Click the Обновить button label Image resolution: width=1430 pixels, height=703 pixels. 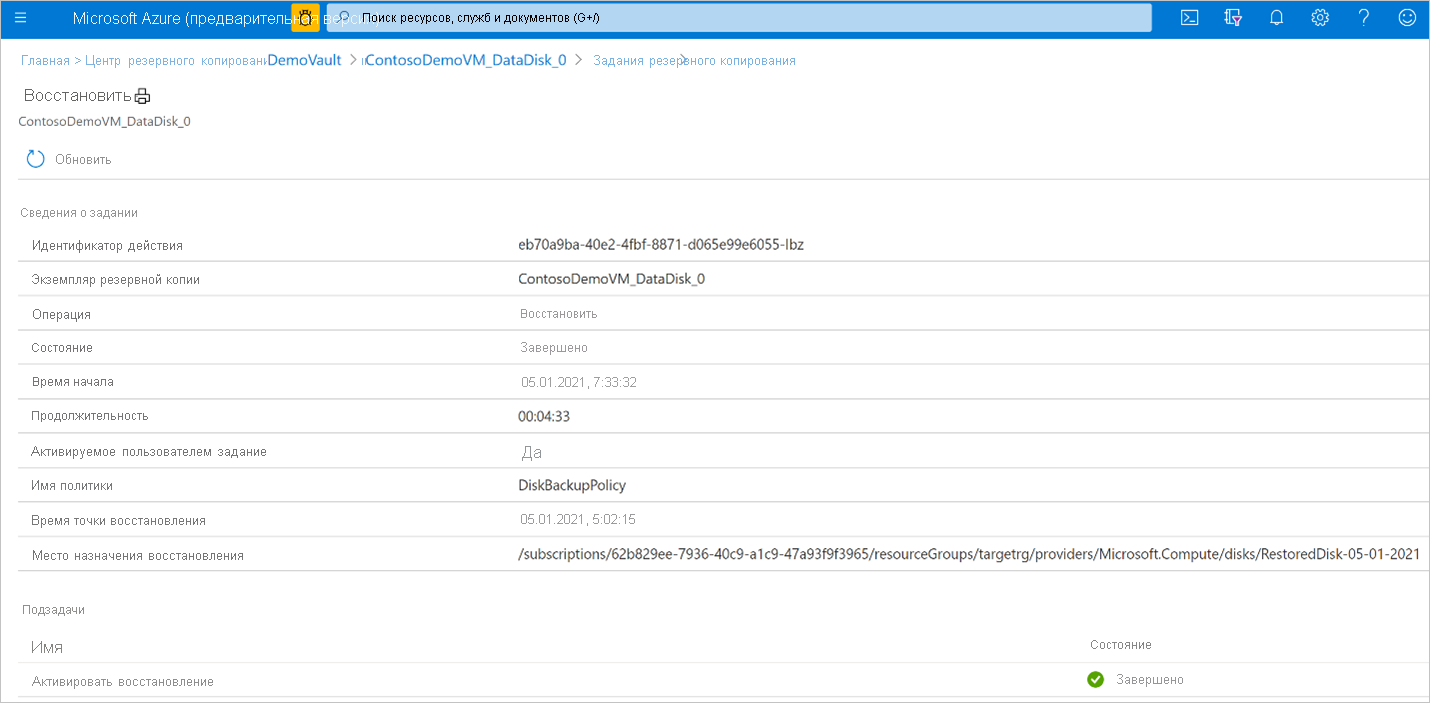coord(83,160)
